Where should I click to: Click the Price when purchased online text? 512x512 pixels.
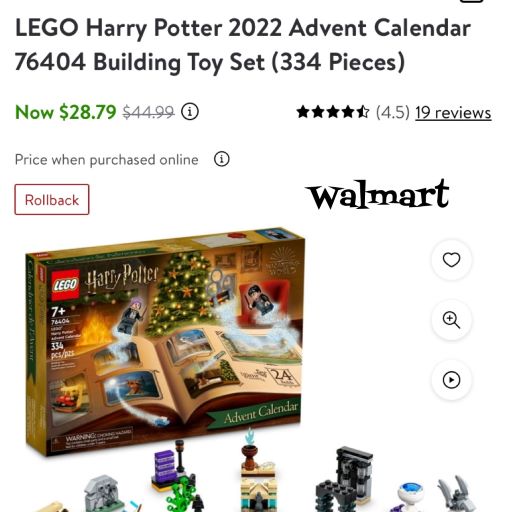pos(107,160)
